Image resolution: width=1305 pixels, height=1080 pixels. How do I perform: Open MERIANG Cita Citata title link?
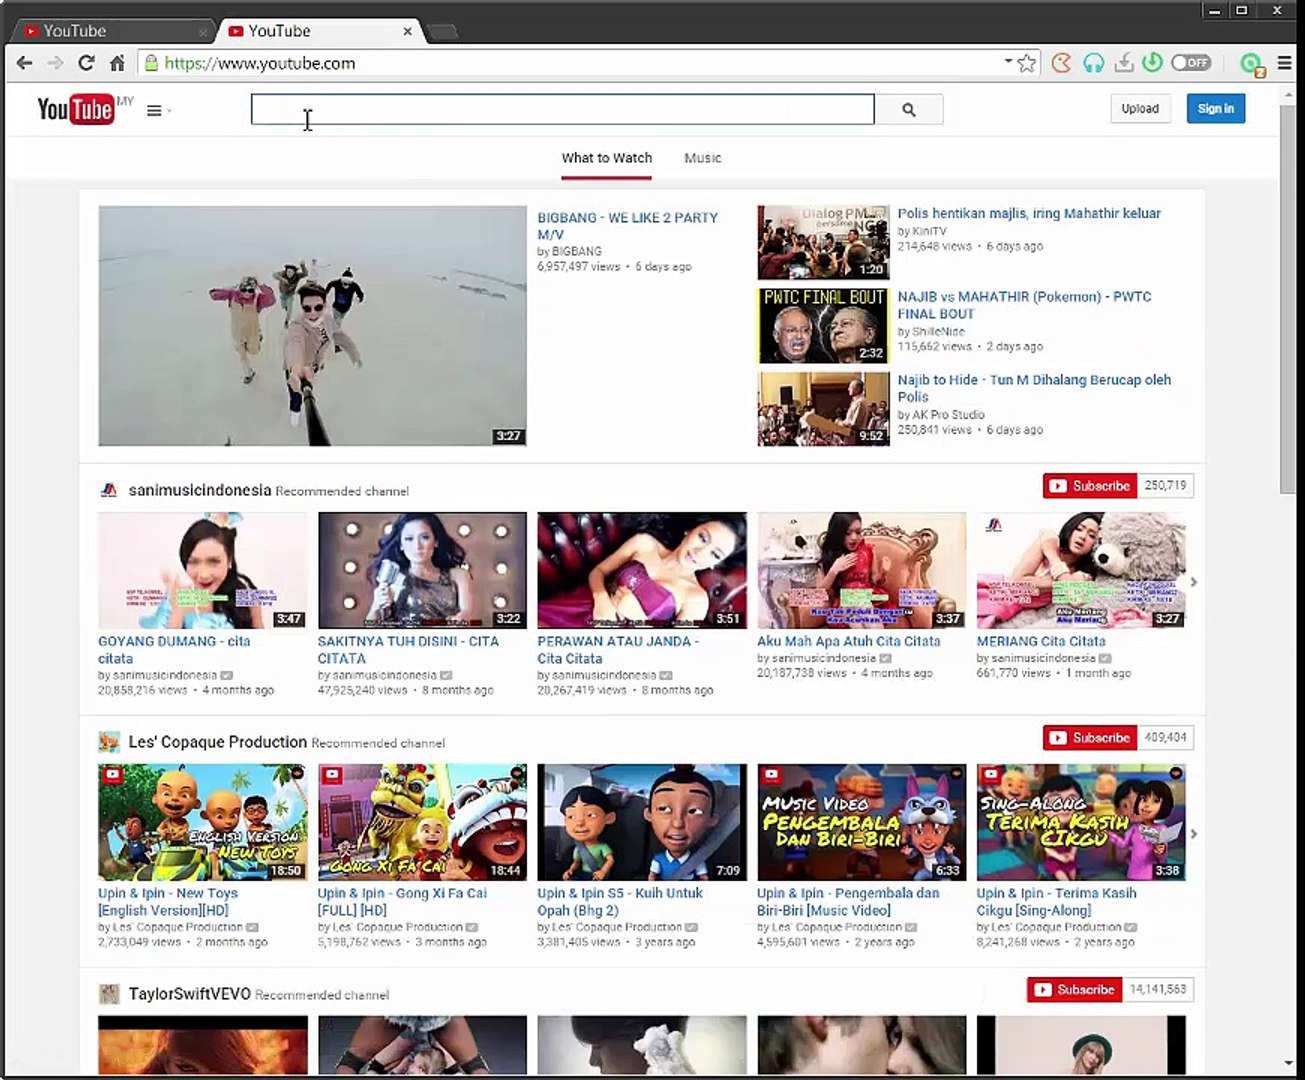point(1041,641)
